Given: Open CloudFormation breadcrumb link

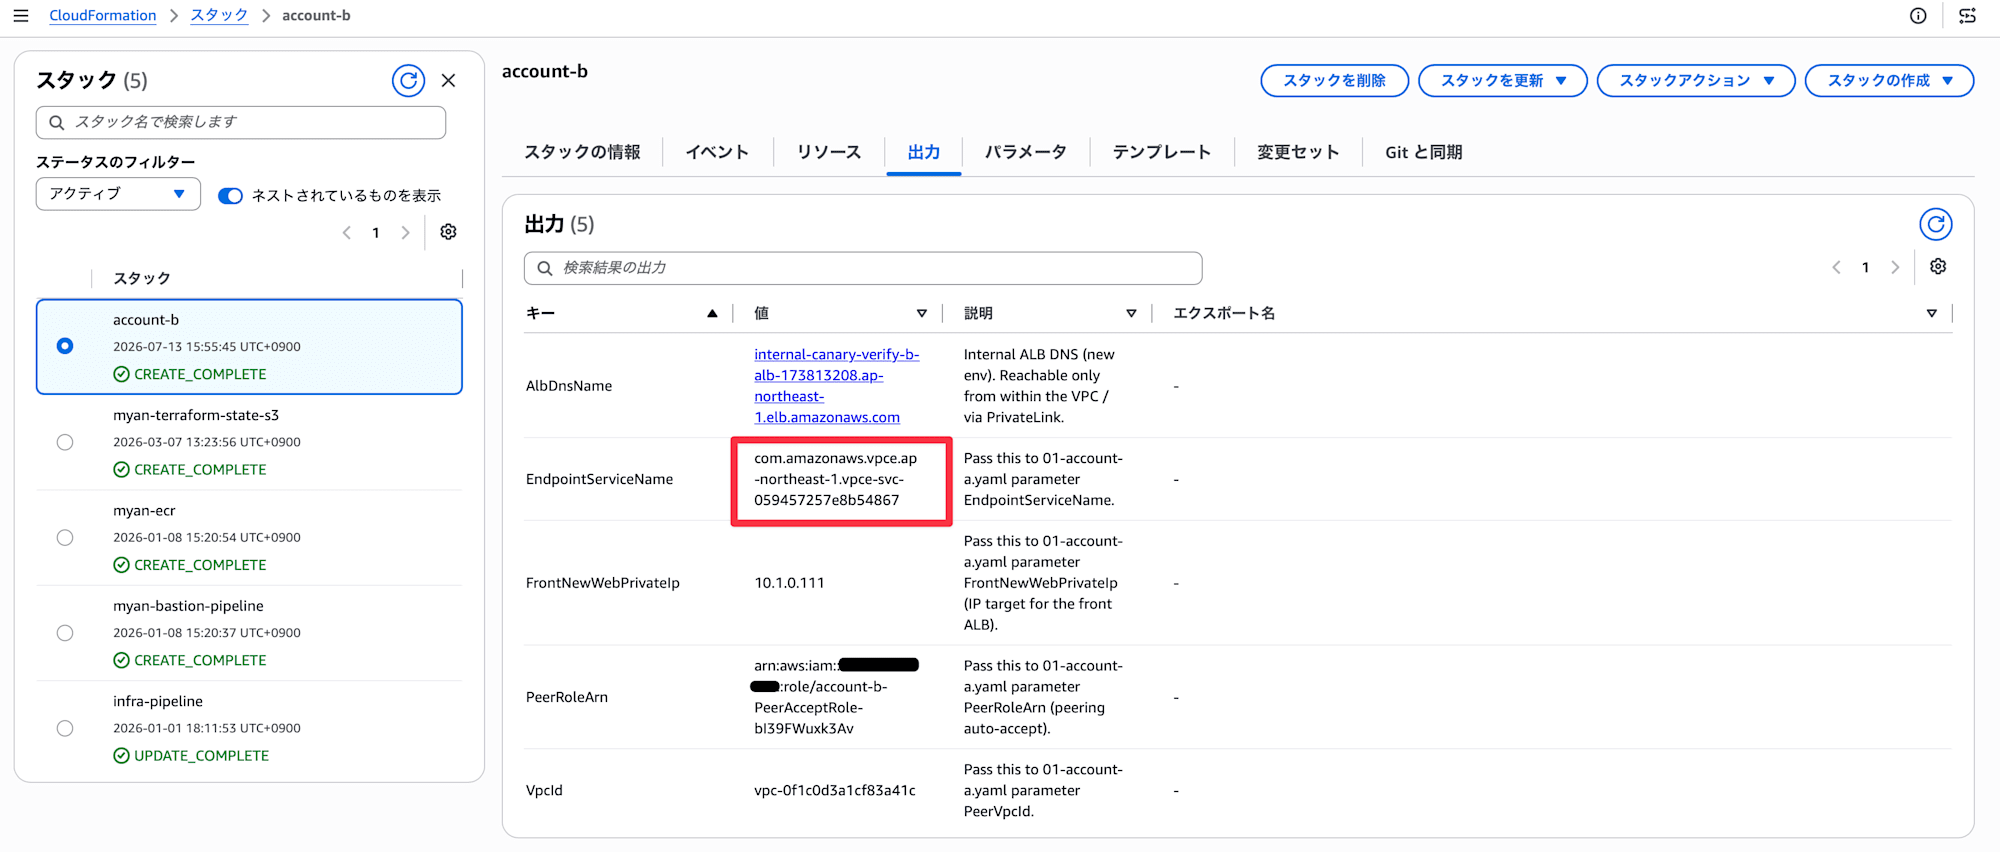Looking at the screenshot, I should (103, 15).
